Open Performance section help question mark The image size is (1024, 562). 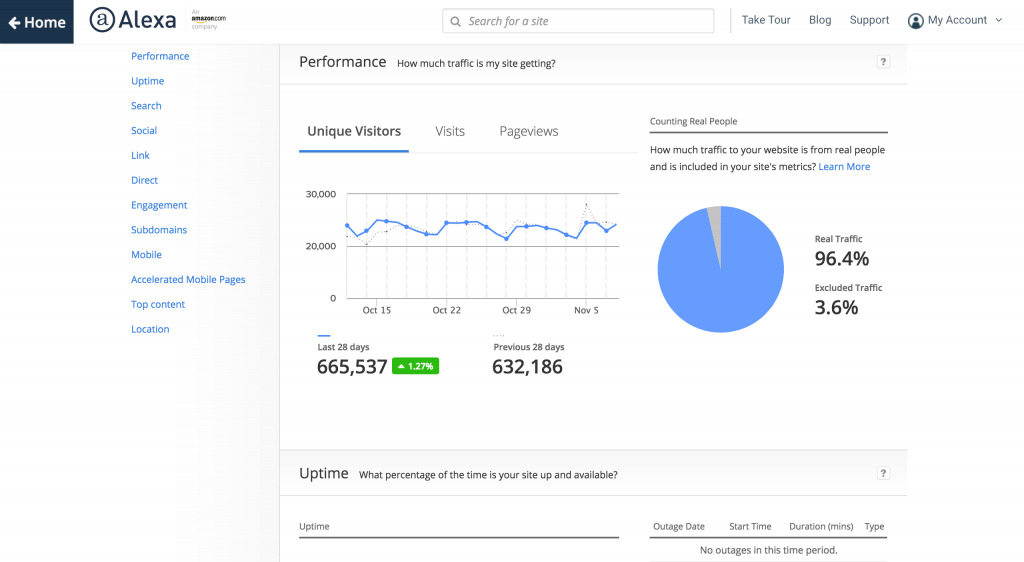(x=882, y=62)
